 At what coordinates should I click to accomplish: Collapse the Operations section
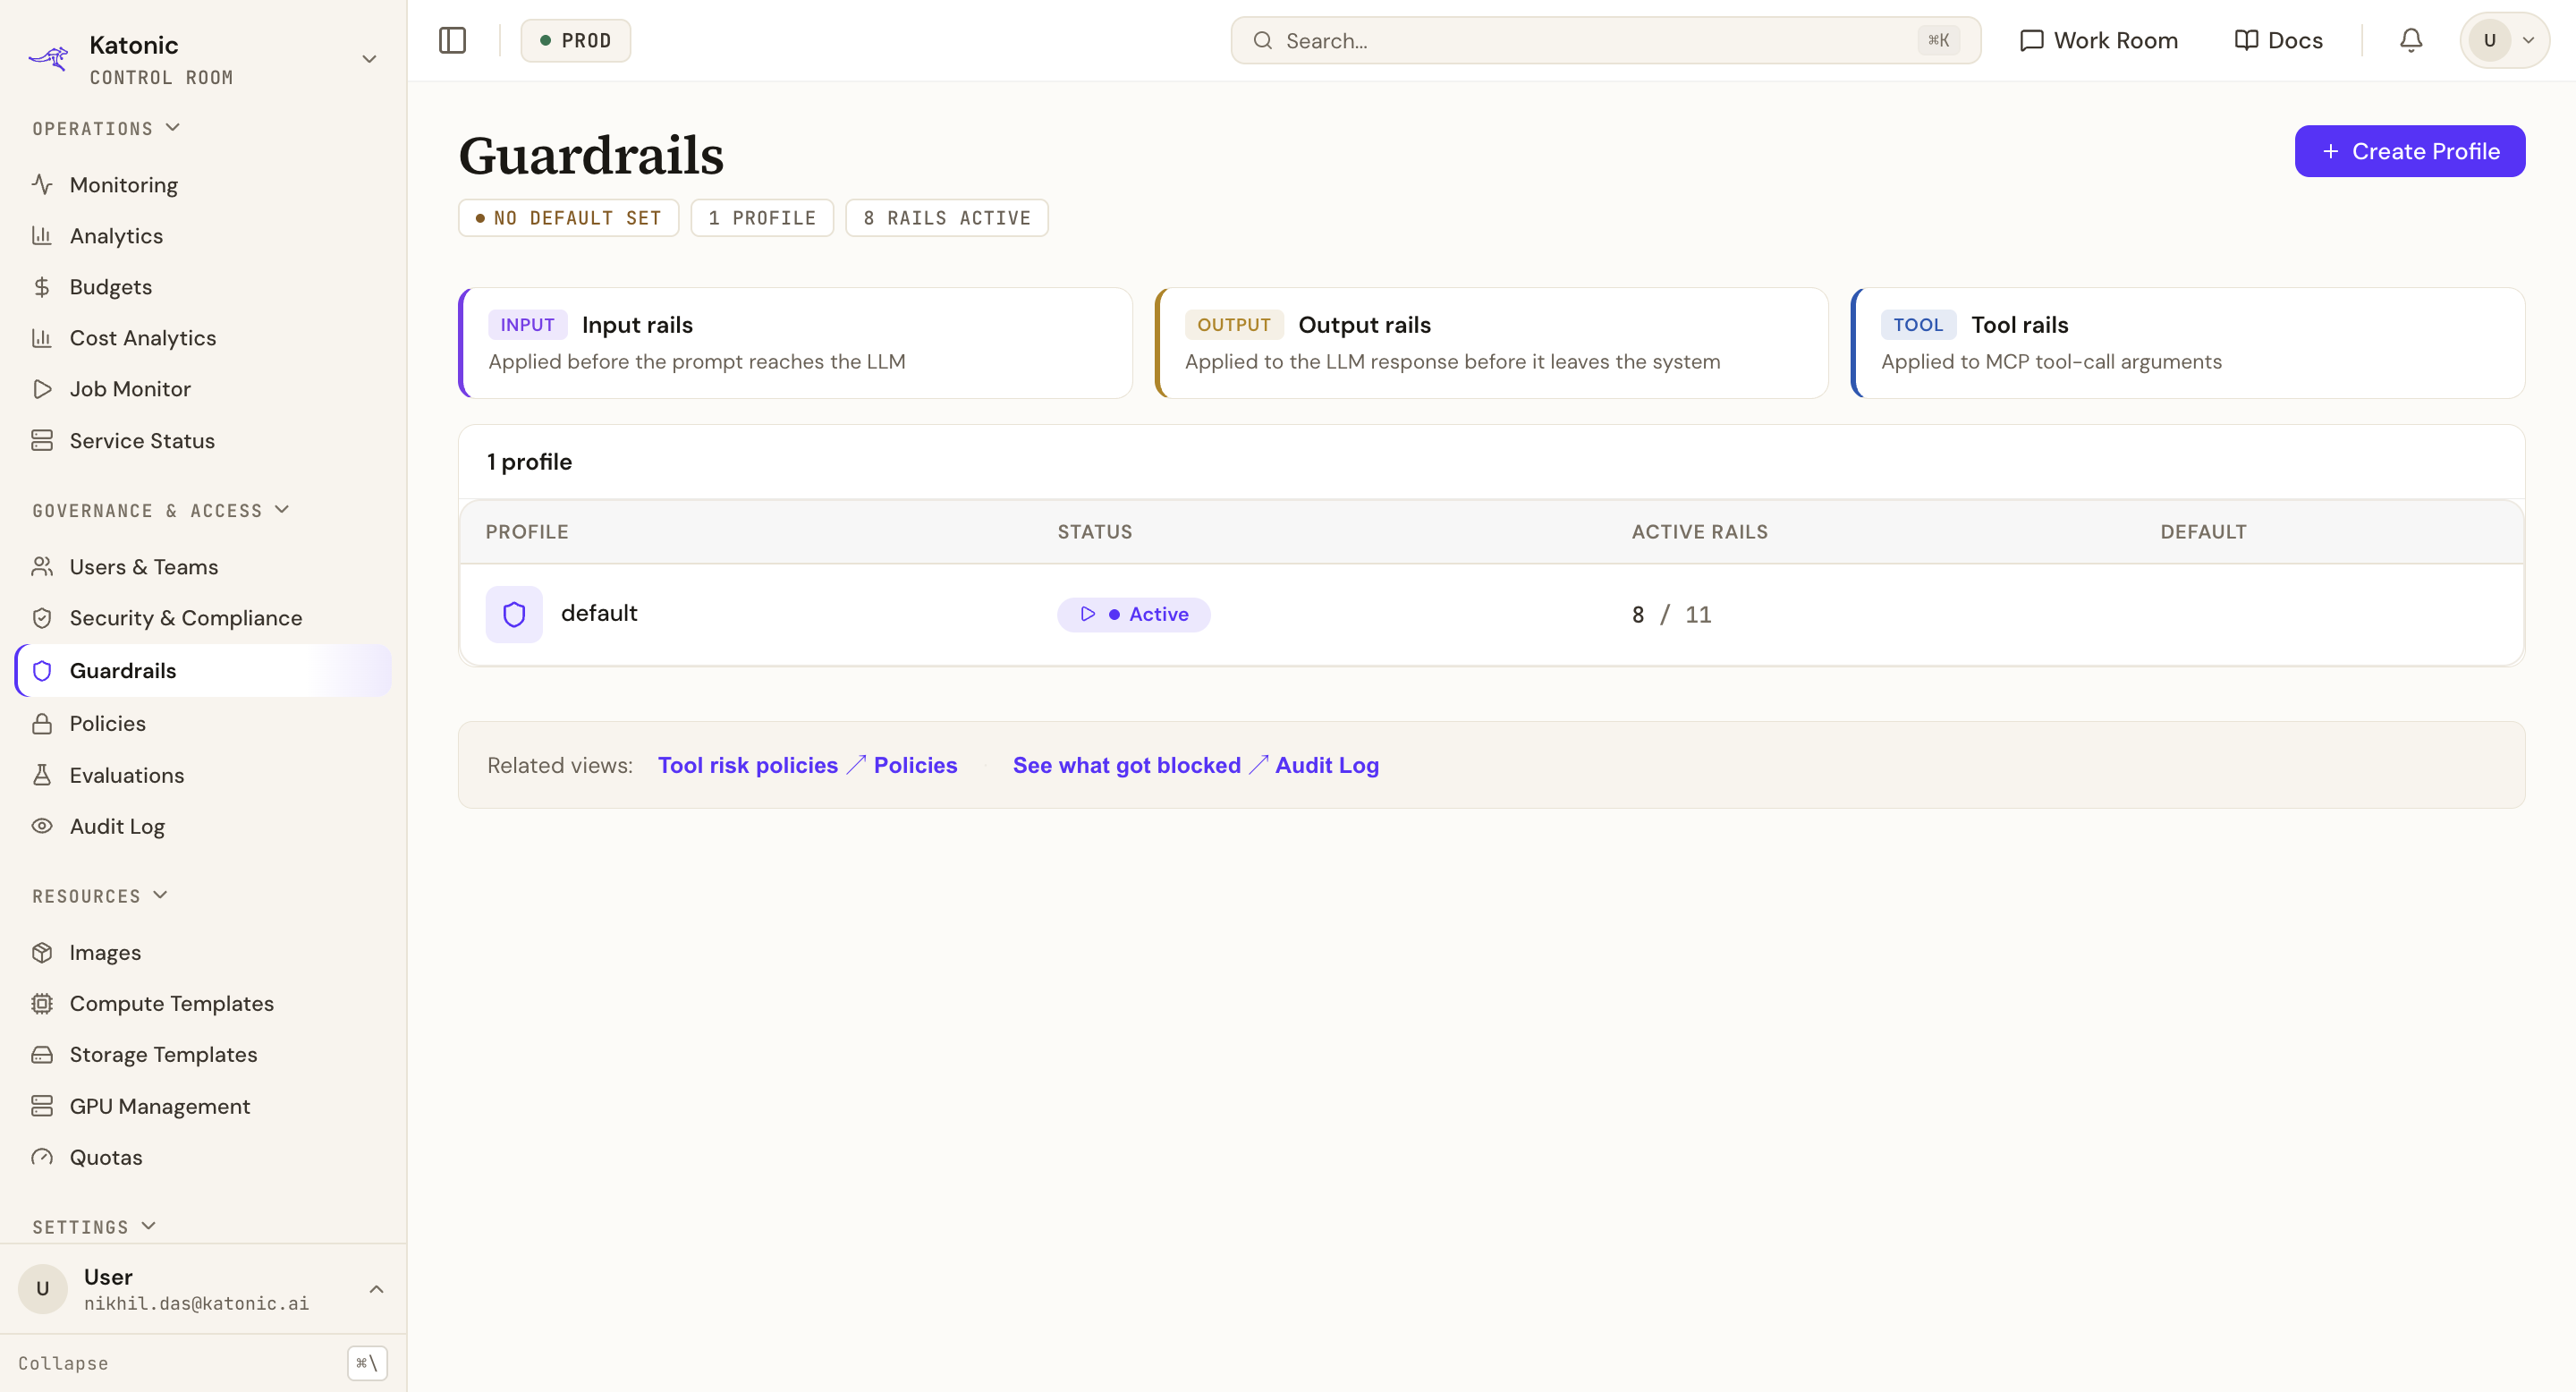coord(173,128)
